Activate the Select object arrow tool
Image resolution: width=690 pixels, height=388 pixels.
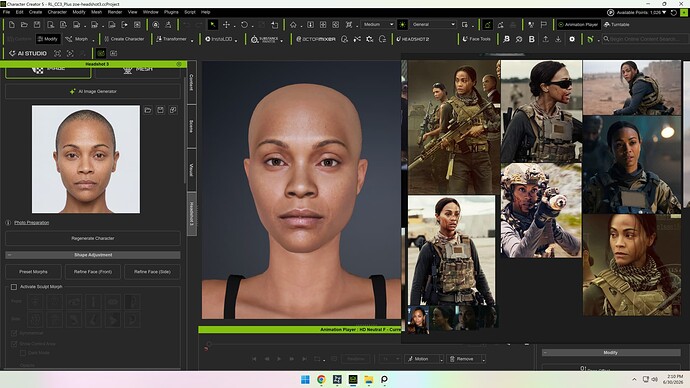tap(213, 25)
